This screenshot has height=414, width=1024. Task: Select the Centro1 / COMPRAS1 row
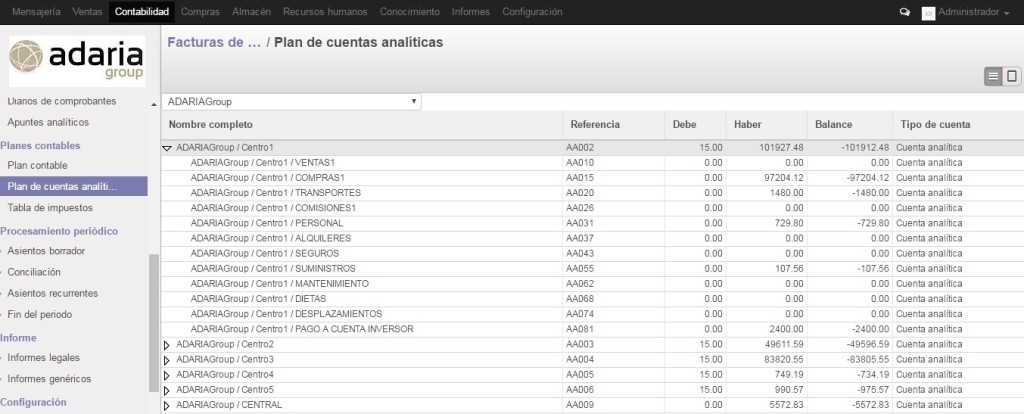tap(592, 178)
